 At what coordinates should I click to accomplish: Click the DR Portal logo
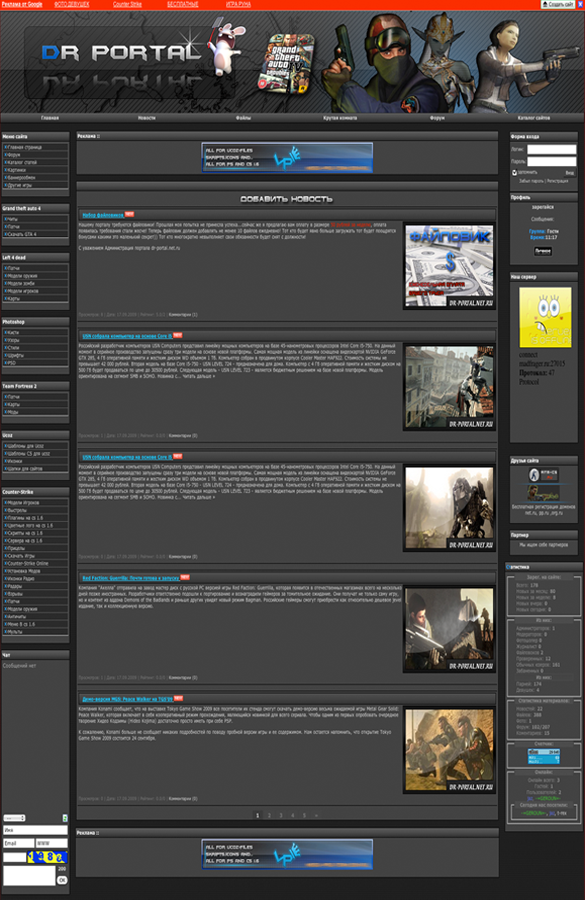(x=121, y=53)
